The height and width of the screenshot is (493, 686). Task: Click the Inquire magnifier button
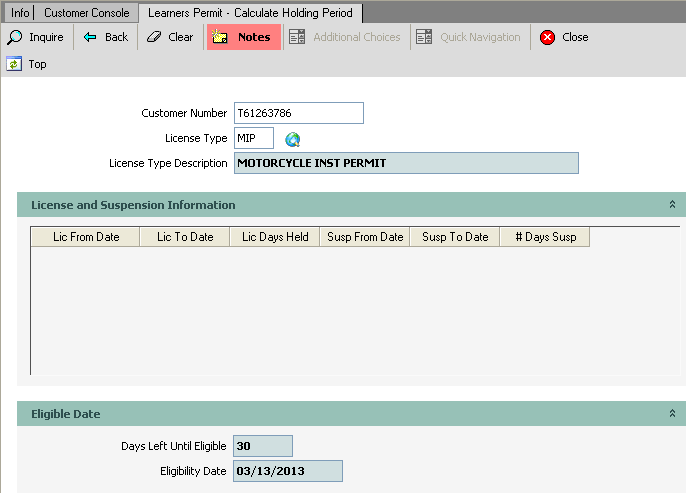36,37
